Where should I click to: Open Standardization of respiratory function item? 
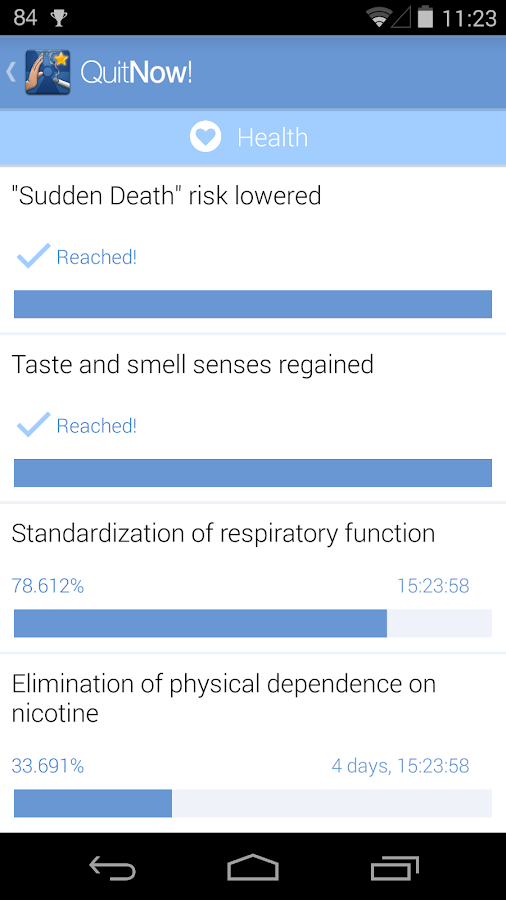[x=253, y=578]
